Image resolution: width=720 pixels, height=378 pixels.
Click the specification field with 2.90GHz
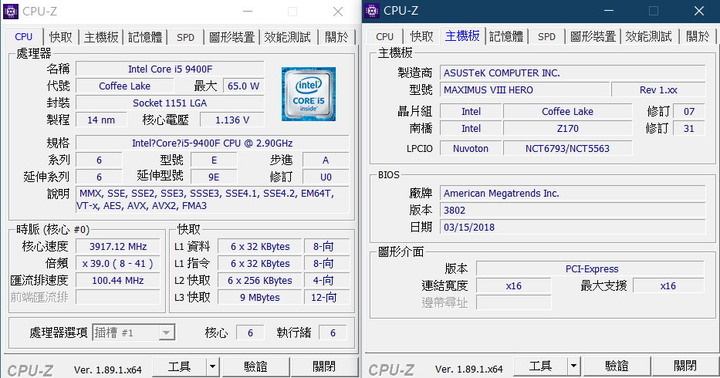(212, 143)
